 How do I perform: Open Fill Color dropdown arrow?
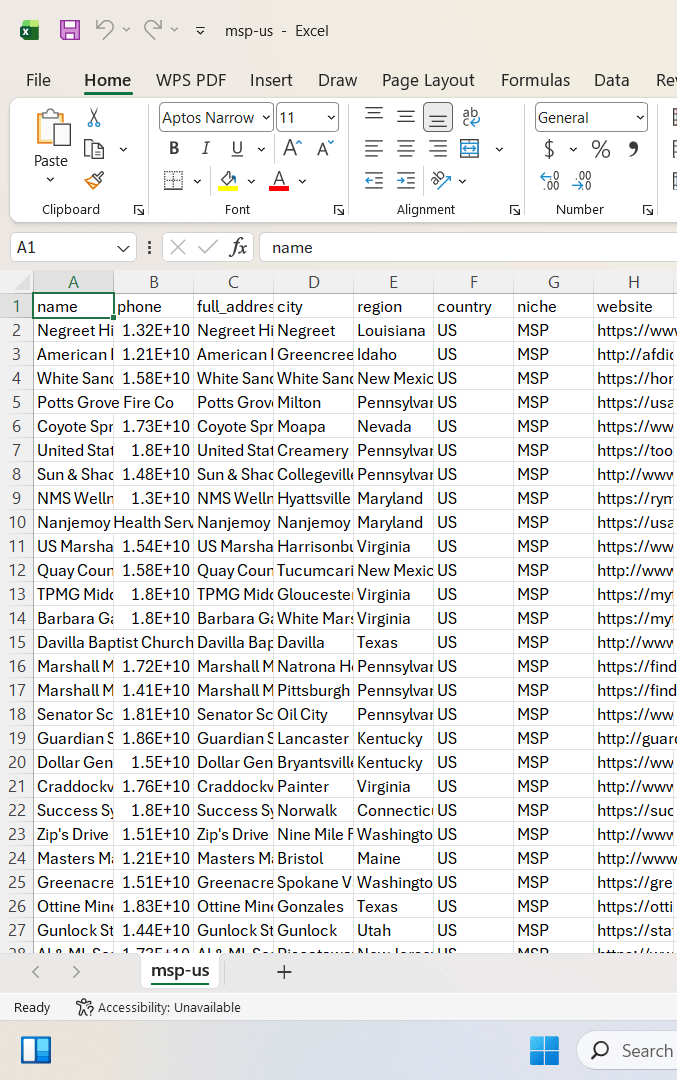(x=251, y=181)
